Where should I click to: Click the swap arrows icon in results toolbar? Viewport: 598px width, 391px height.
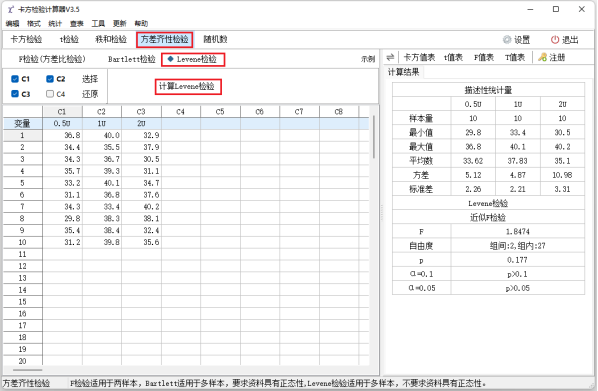click(x=390, y=58)
